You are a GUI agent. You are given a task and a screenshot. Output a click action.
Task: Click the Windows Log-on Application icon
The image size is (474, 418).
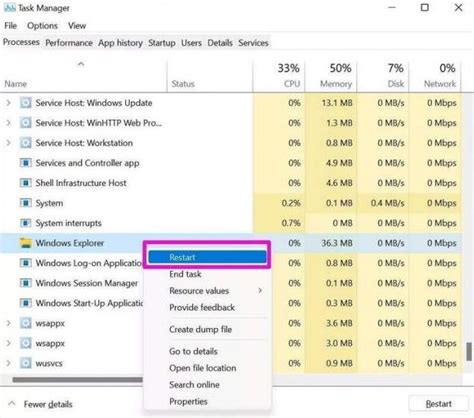click(x=26, y=263)
